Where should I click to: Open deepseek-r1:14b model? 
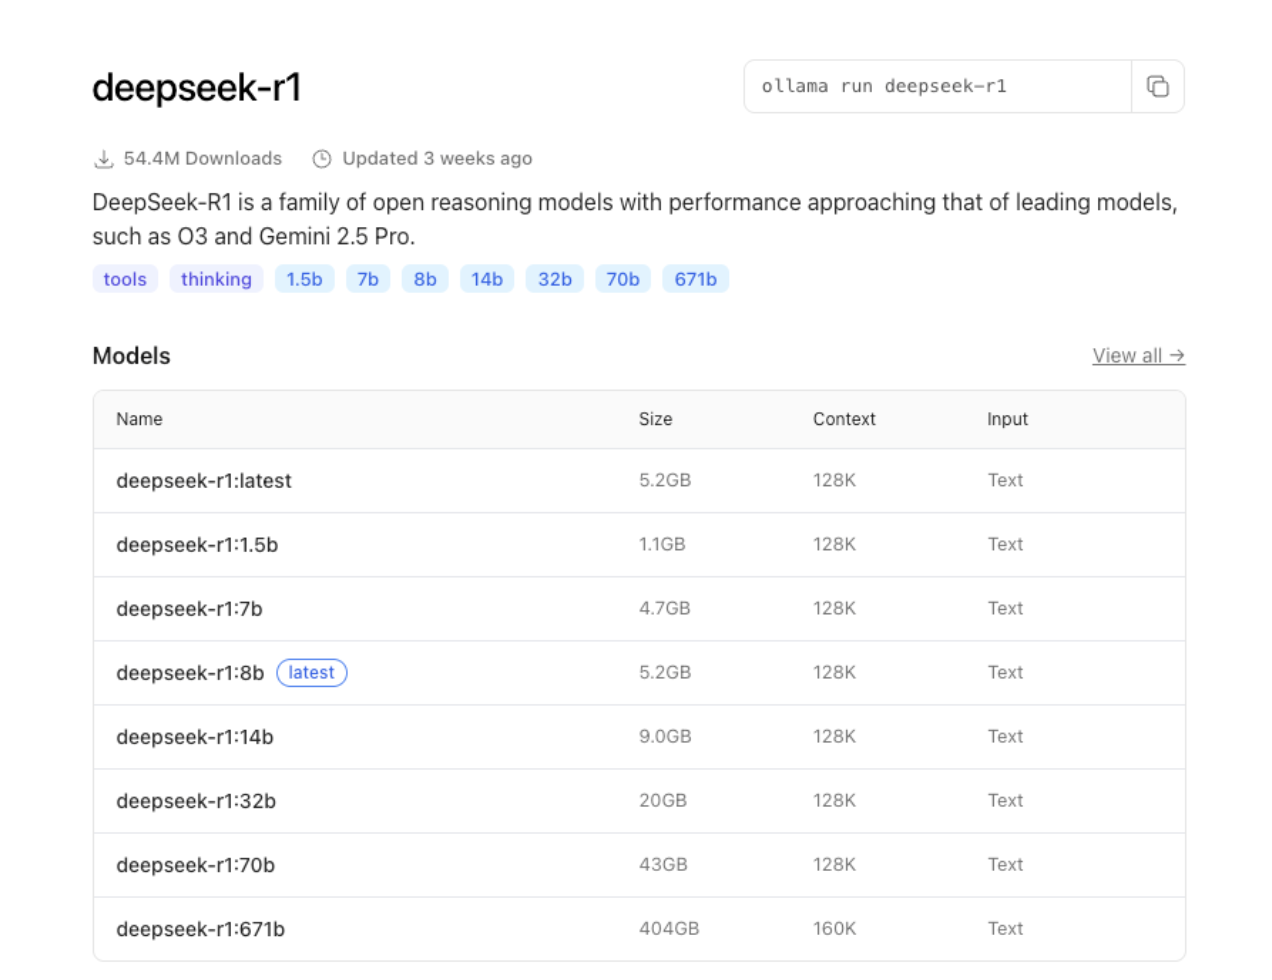click(195, 737)
